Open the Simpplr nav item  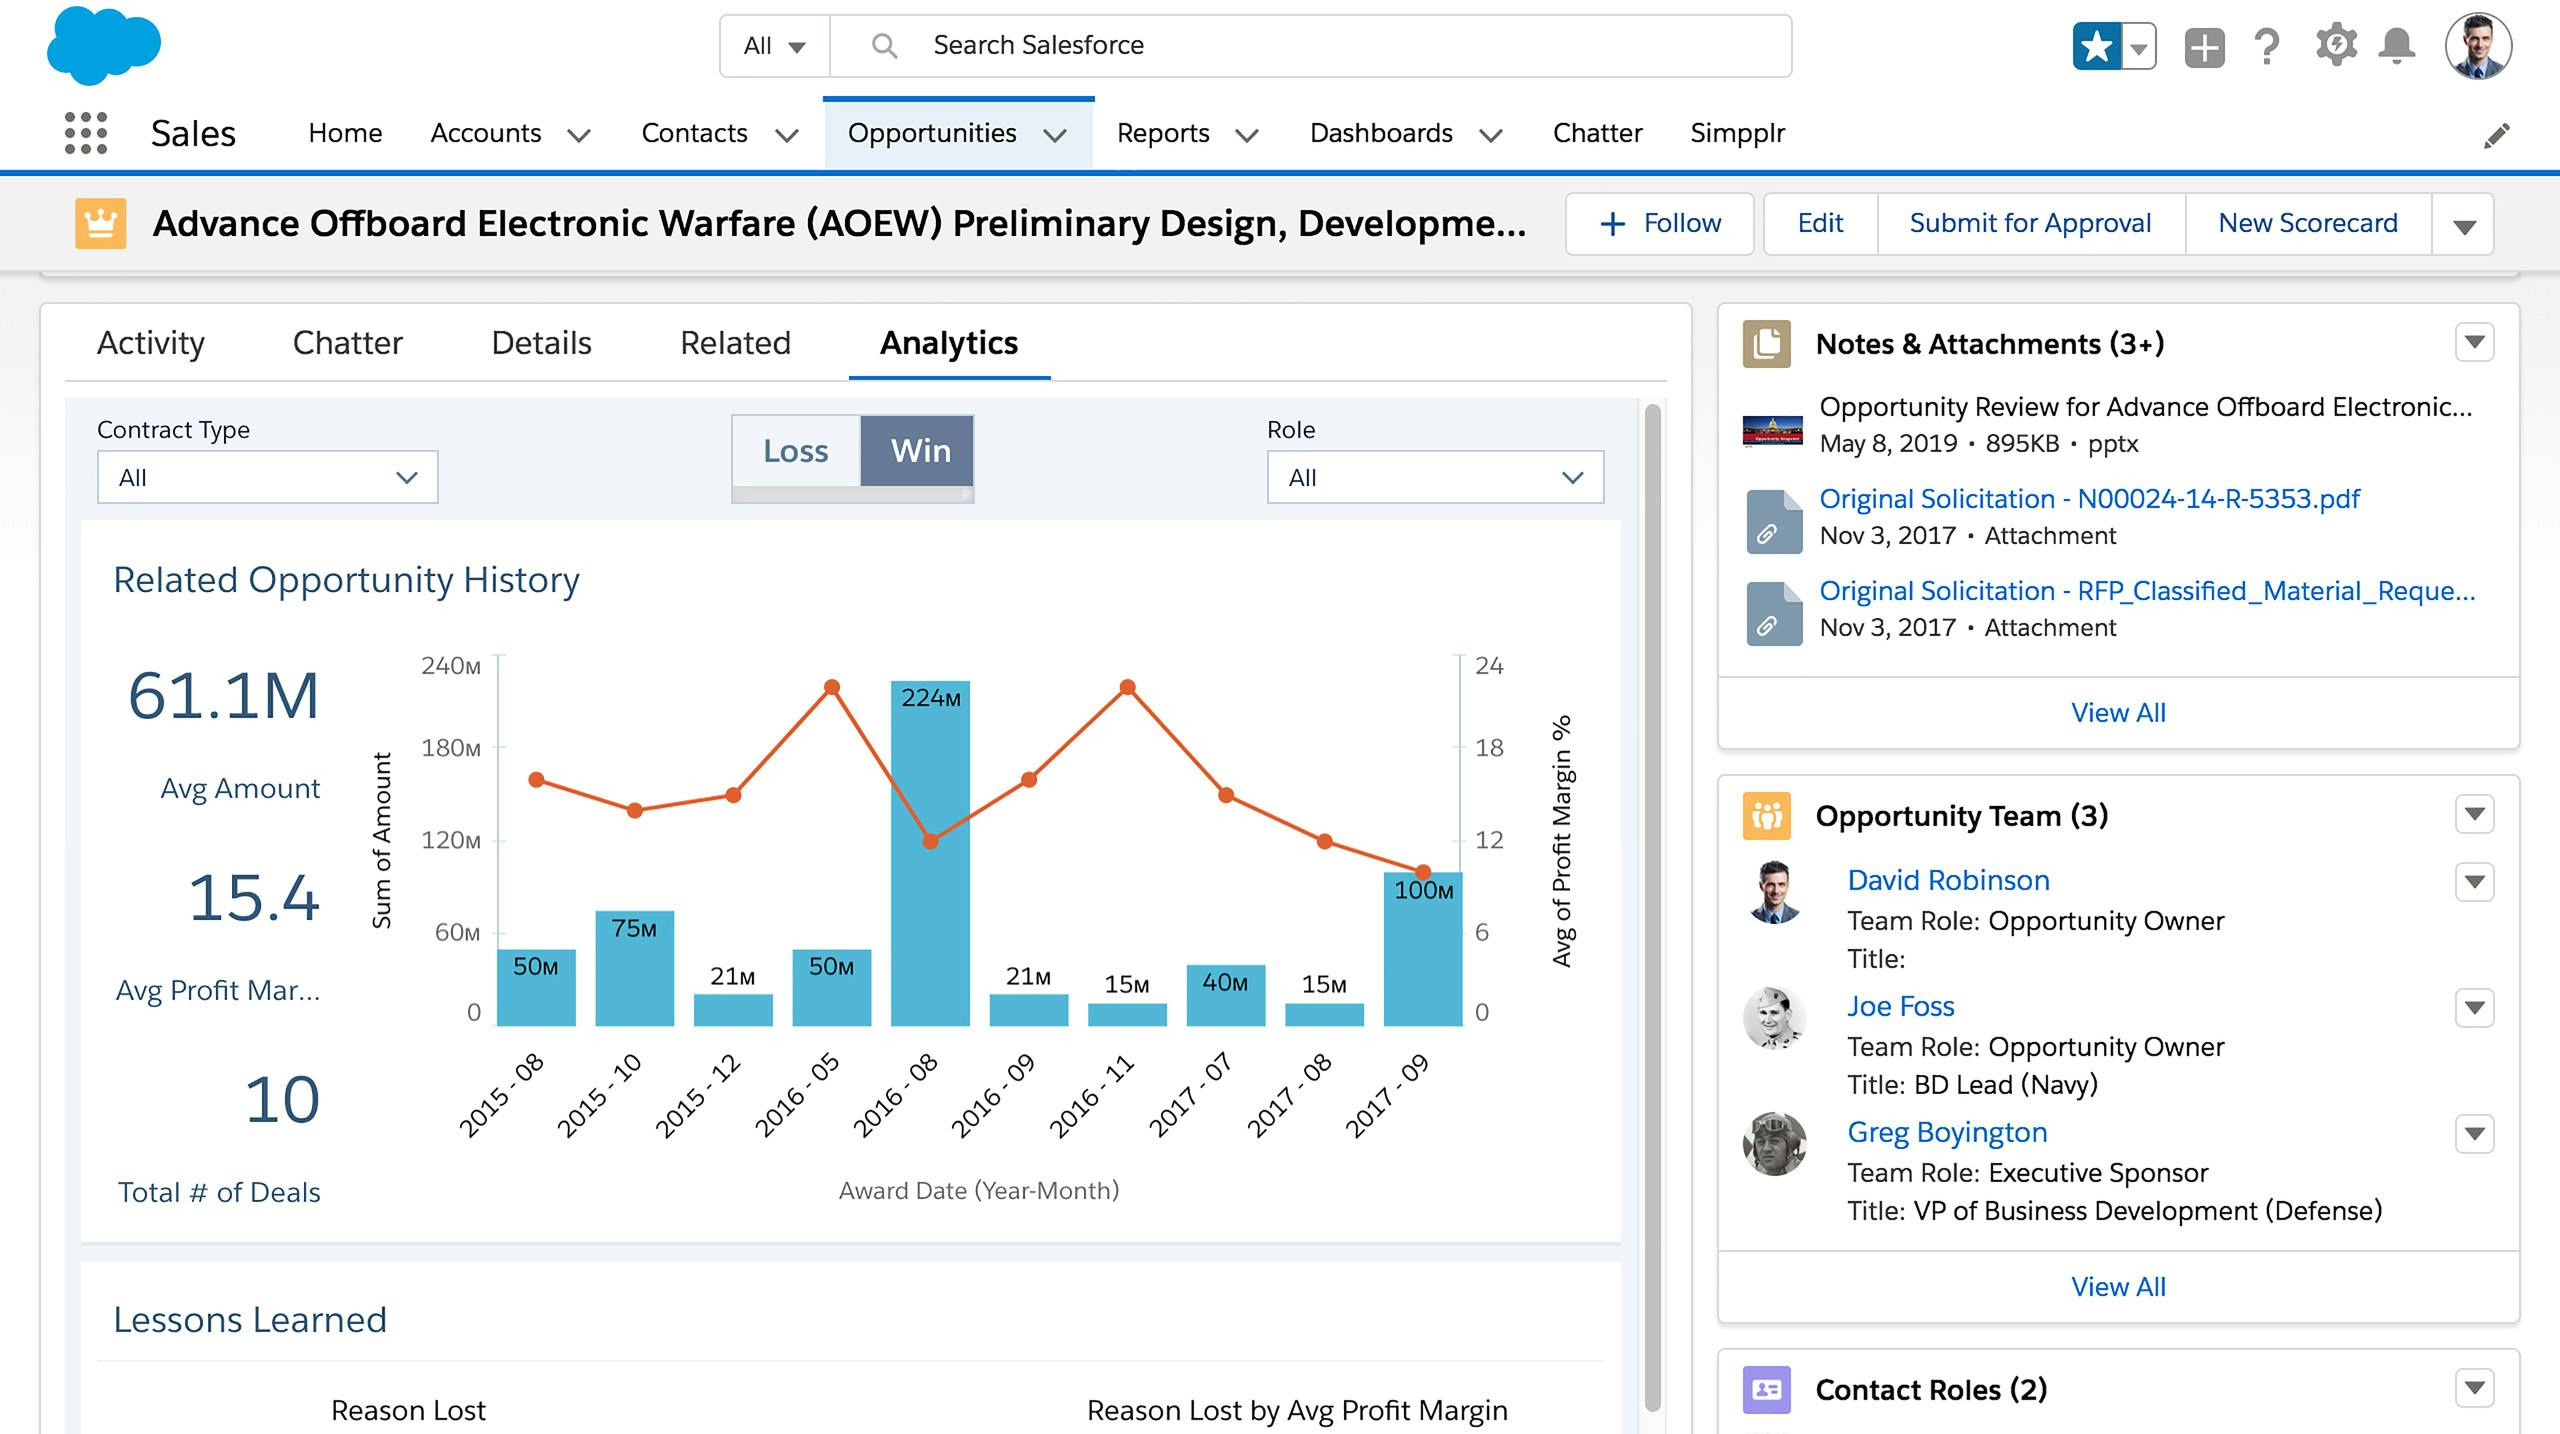1737,133
